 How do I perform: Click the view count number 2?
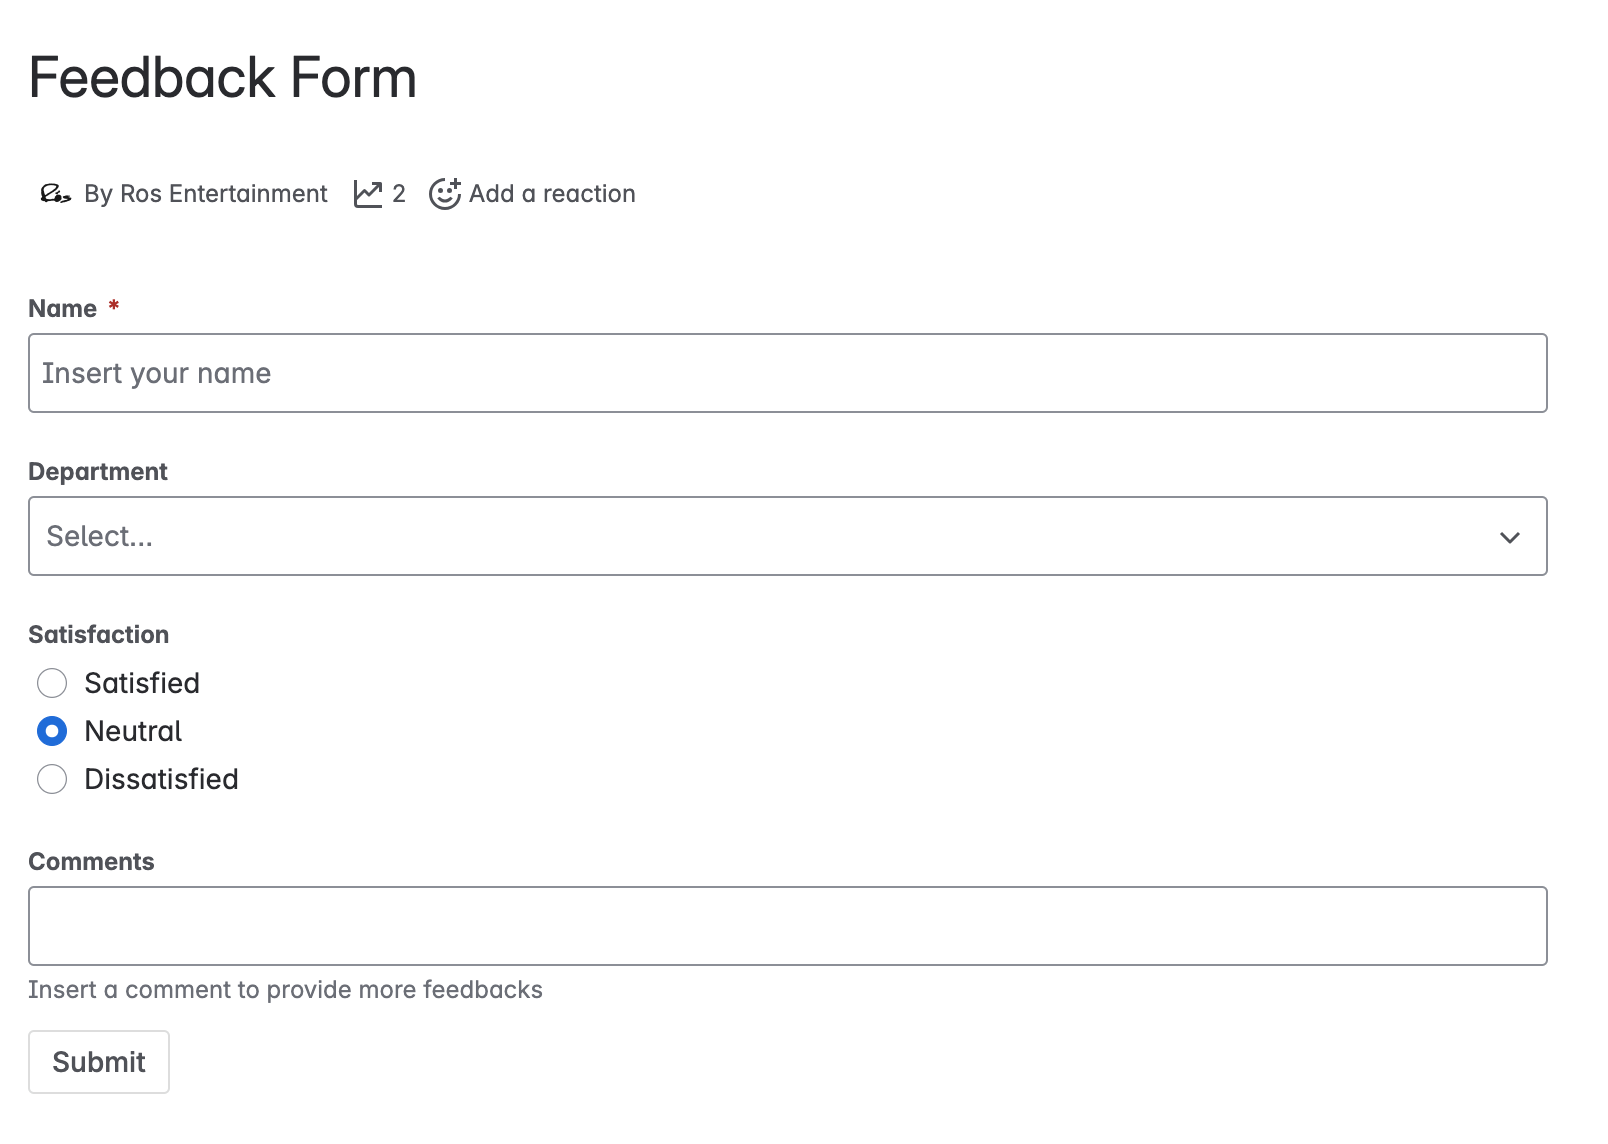click(399, 193)
